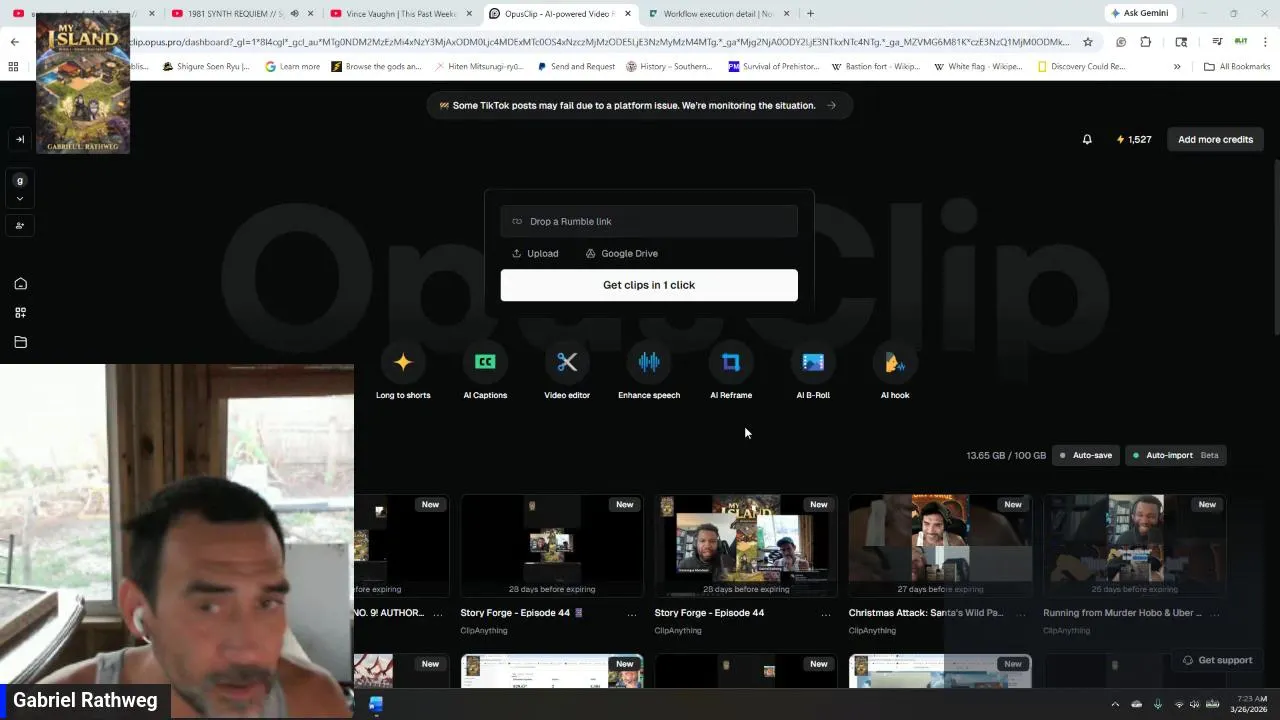Image resolution: width=1280 pixels, height=720 pixels.
Task: Expand the bookmarks bar overflow chevron
Action: pos(1177,67)
